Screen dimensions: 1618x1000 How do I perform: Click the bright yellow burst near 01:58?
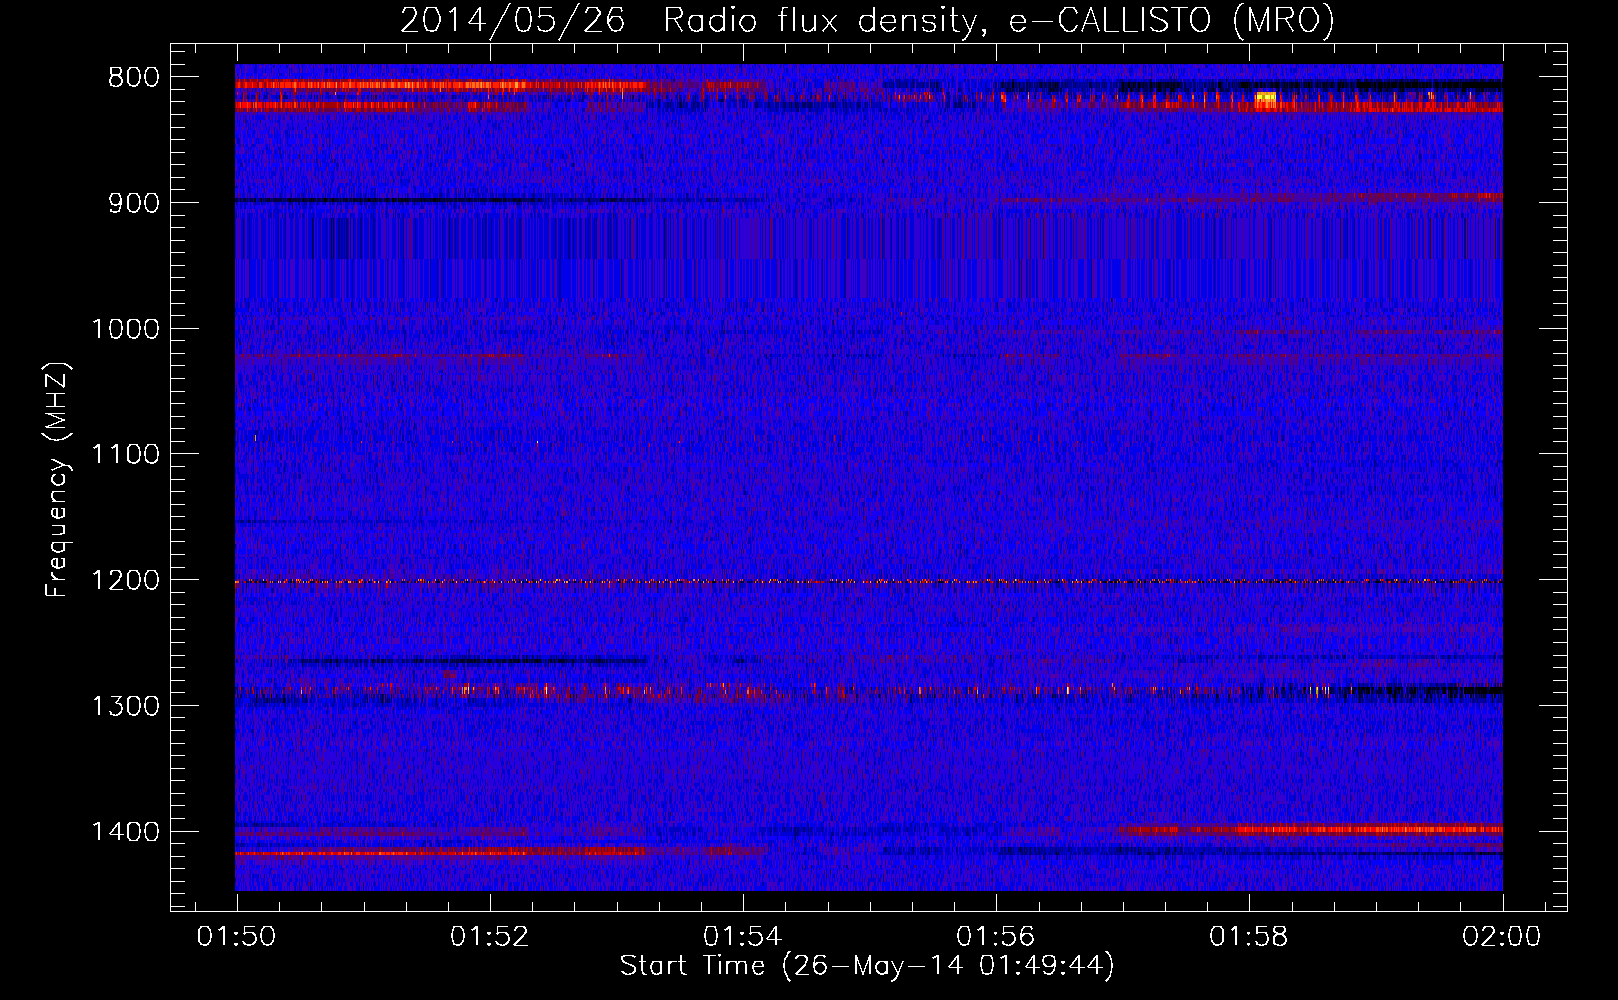click(x=1266, y=99)
